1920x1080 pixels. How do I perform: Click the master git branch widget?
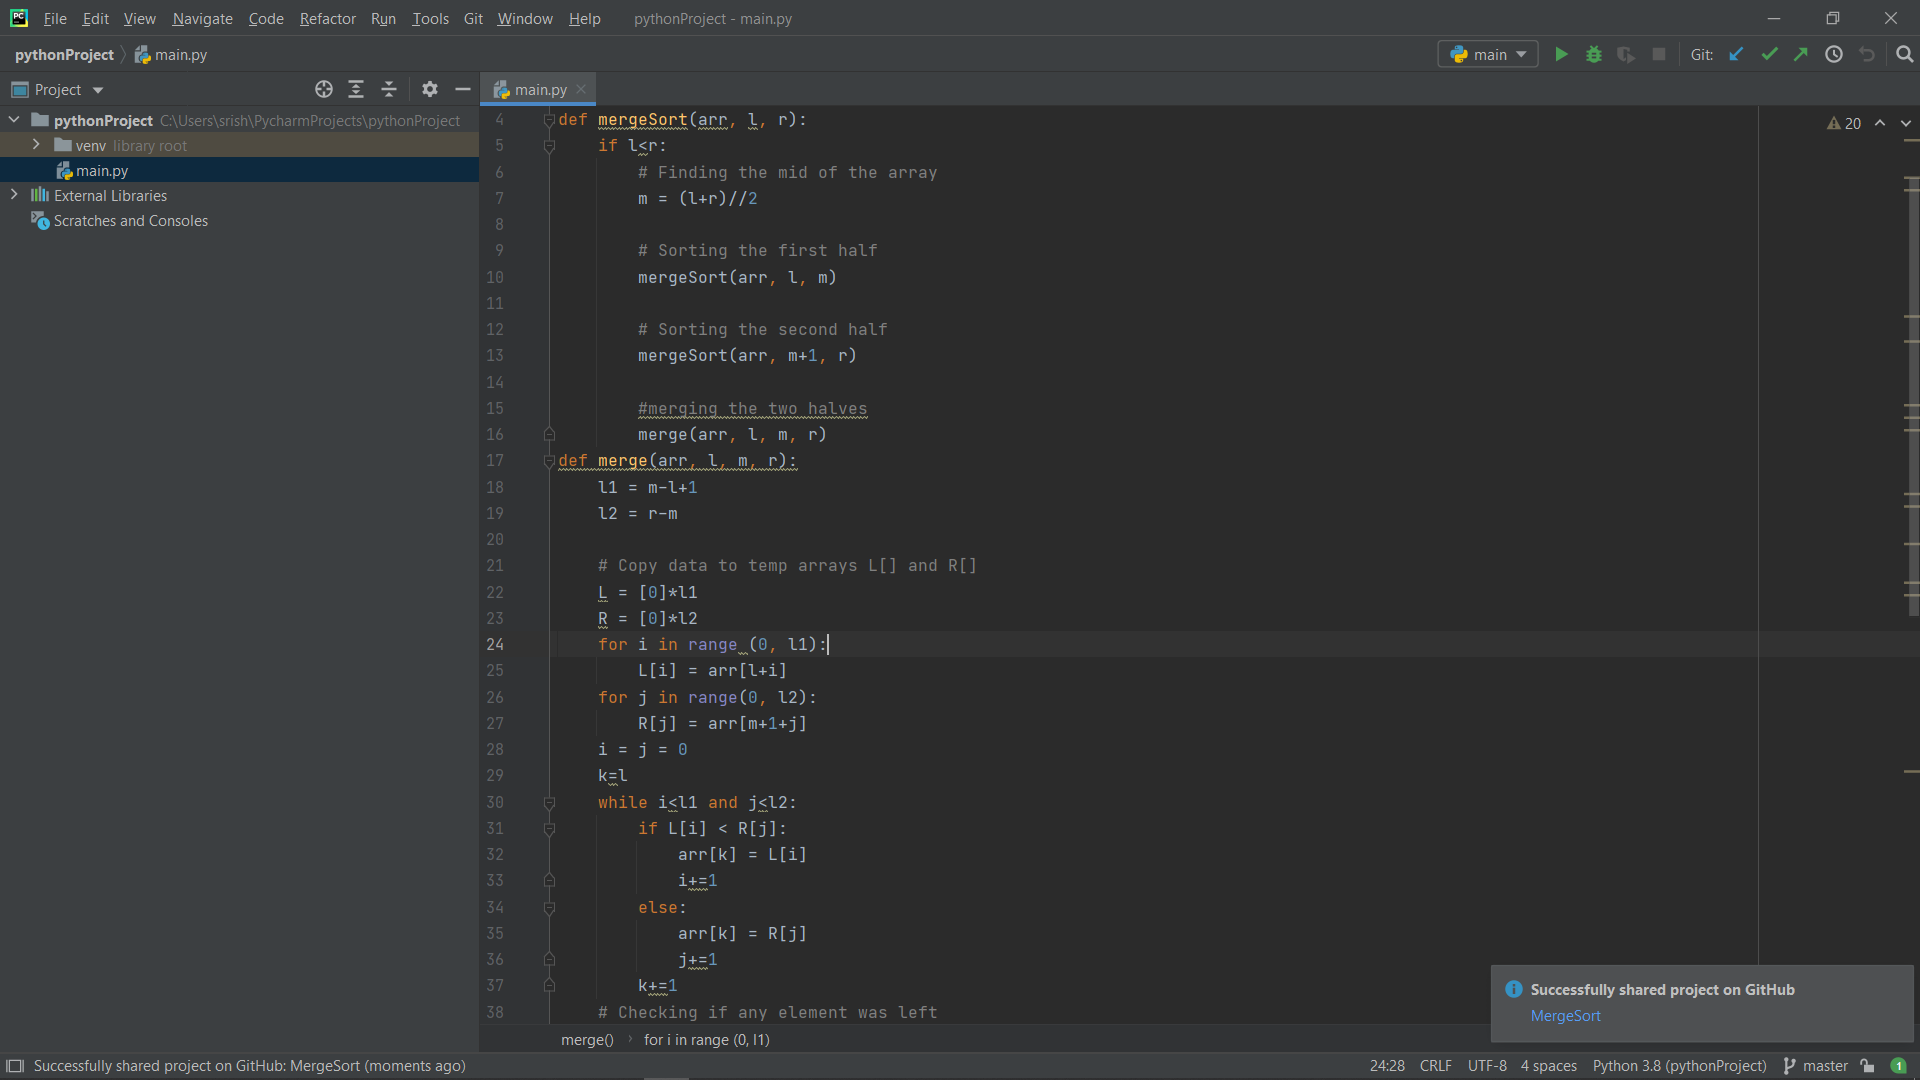coord(1816,1066)
